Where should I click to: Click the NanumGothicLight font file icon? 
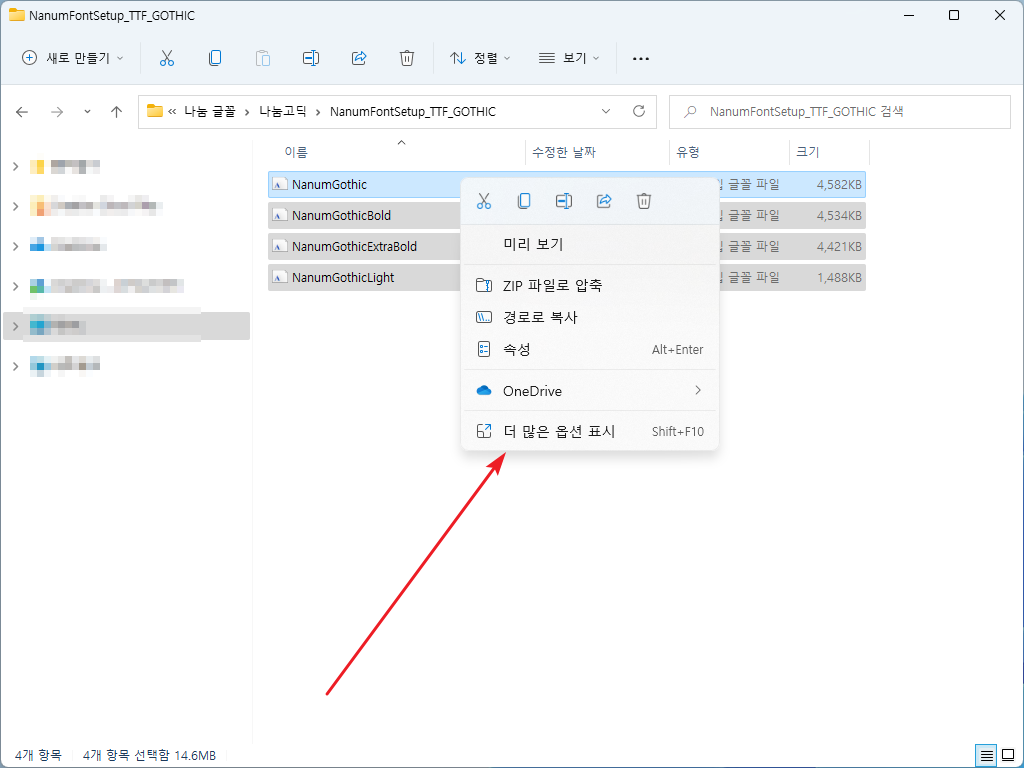pyautogui.click(x=280, y=278)
